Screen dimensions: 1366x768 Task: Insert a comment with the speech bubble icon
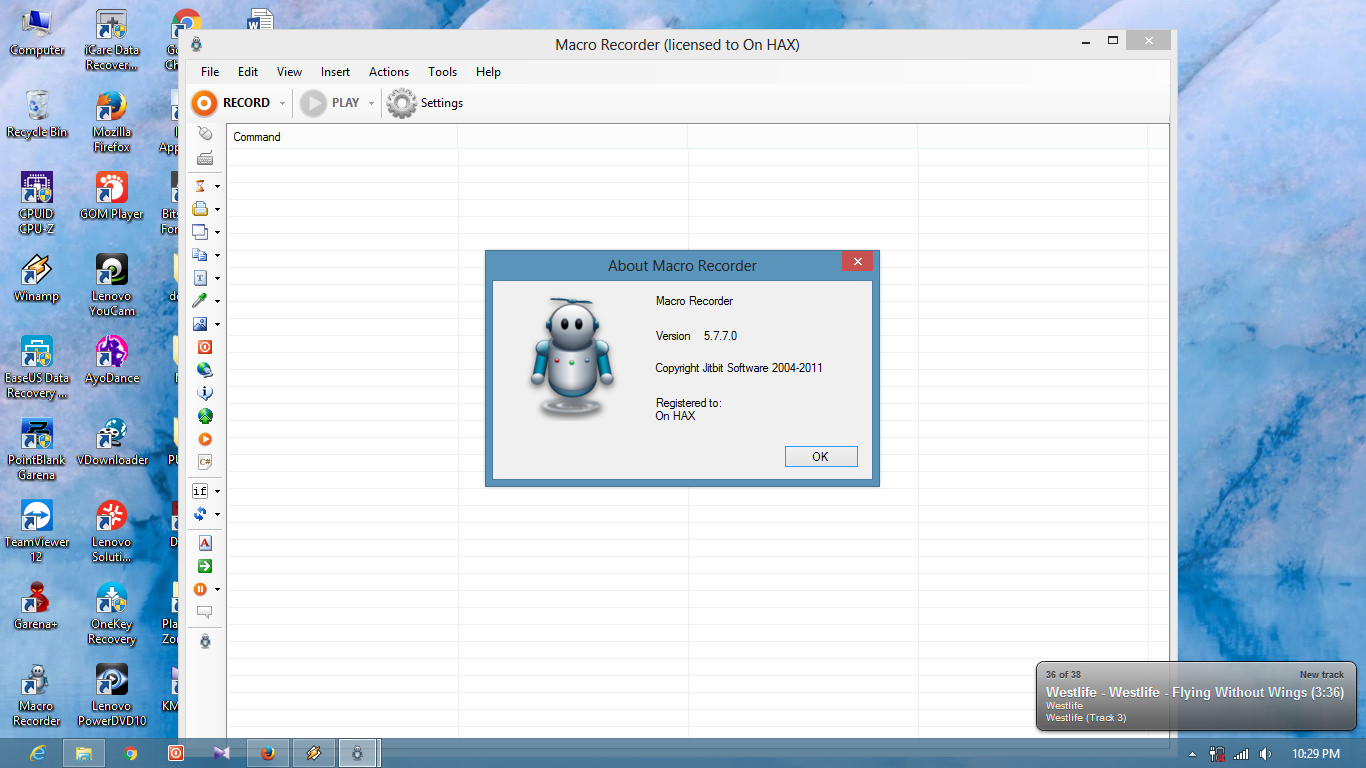point(204,613)
